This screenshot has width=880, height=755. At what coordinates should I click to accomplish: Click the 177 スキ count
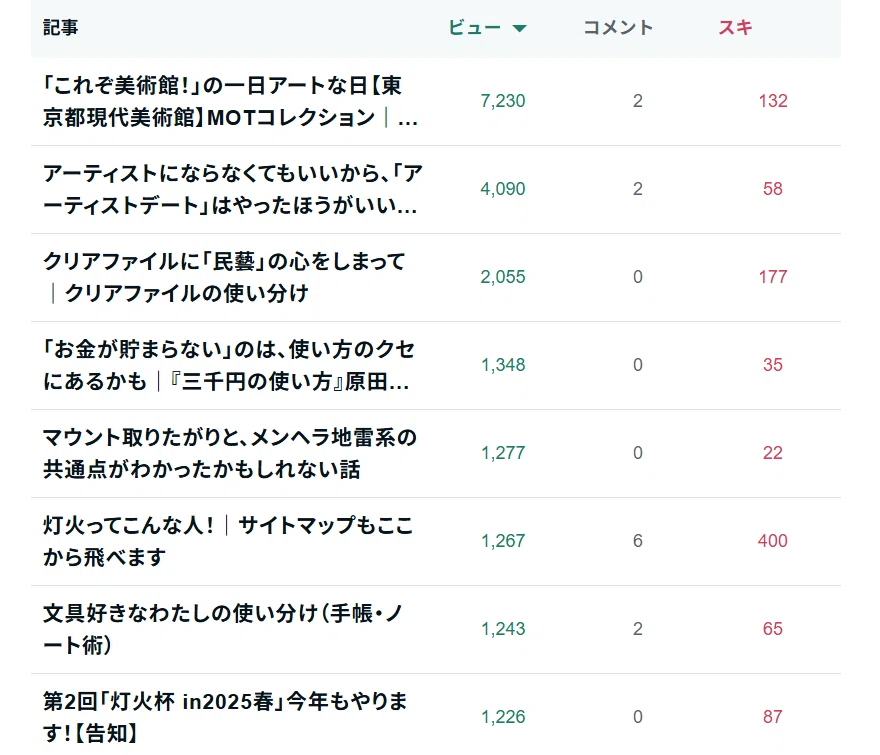(x=773, y=277)
